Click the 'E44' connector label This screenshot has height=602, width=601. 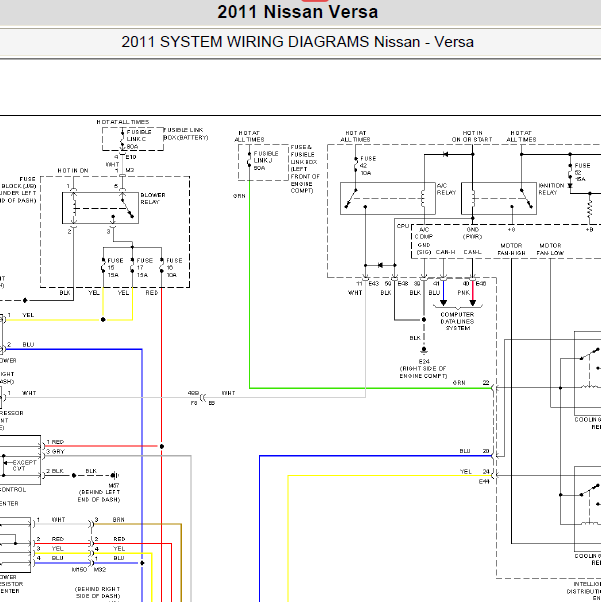pyautogui.click(x=484, y=481)
